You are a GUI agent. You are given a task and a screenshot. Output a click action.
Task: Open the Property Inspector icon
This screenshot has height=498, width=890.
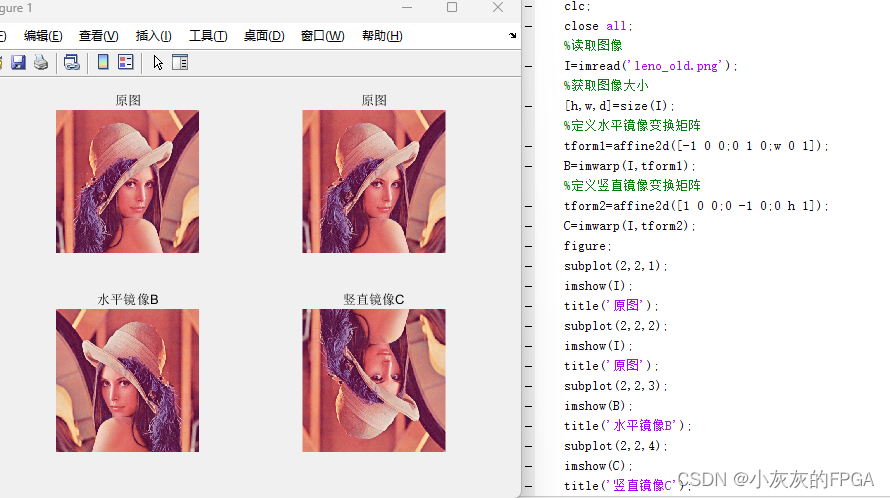click(180, 62)
